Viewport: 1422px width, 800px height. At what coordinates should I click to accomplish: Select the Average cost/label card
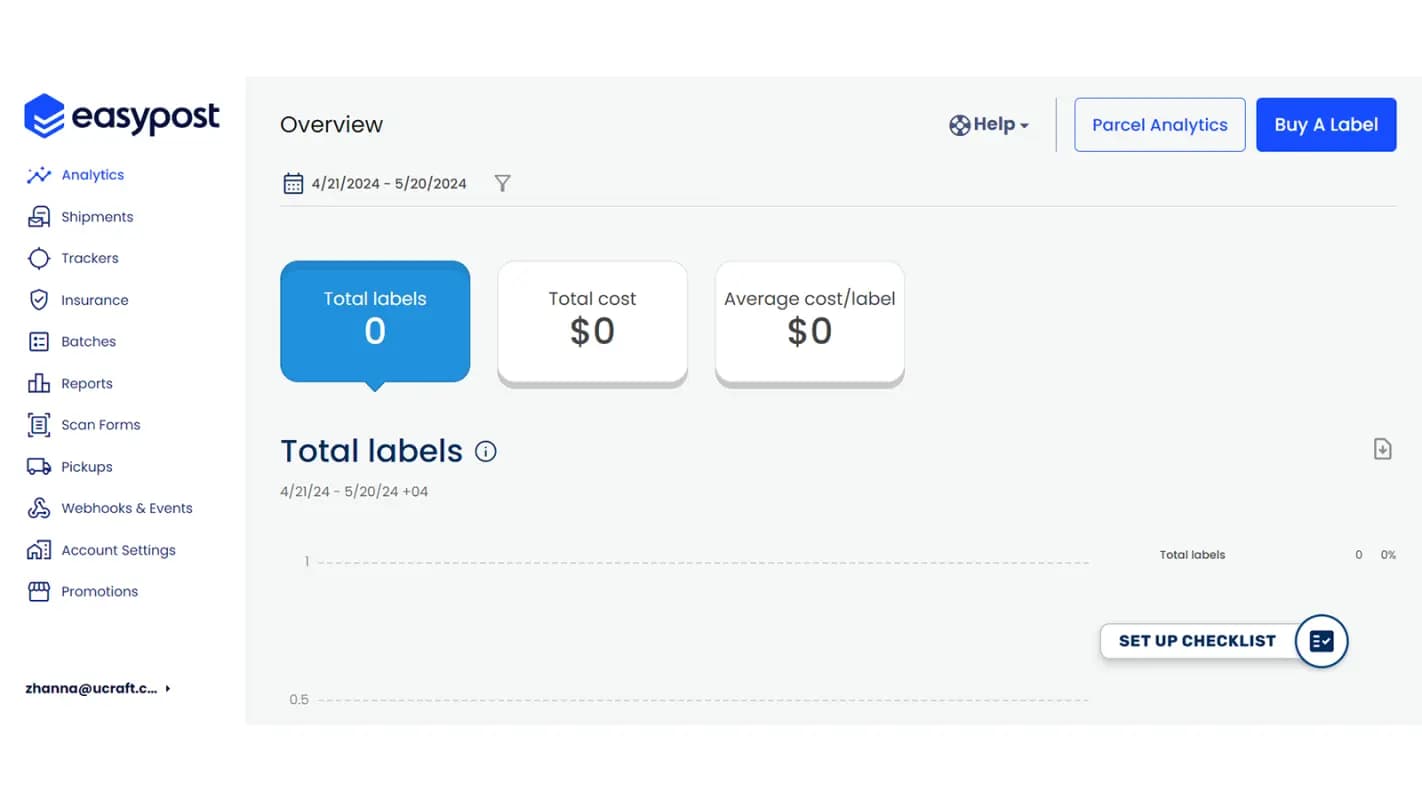(x=809, y=320)
